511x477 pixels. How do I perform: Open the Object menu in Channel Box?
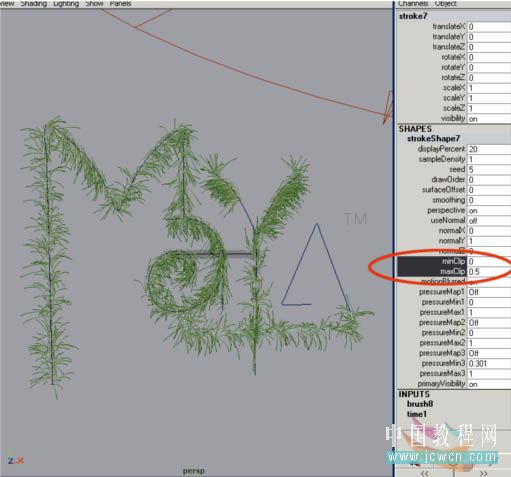[x=446, y=4]
